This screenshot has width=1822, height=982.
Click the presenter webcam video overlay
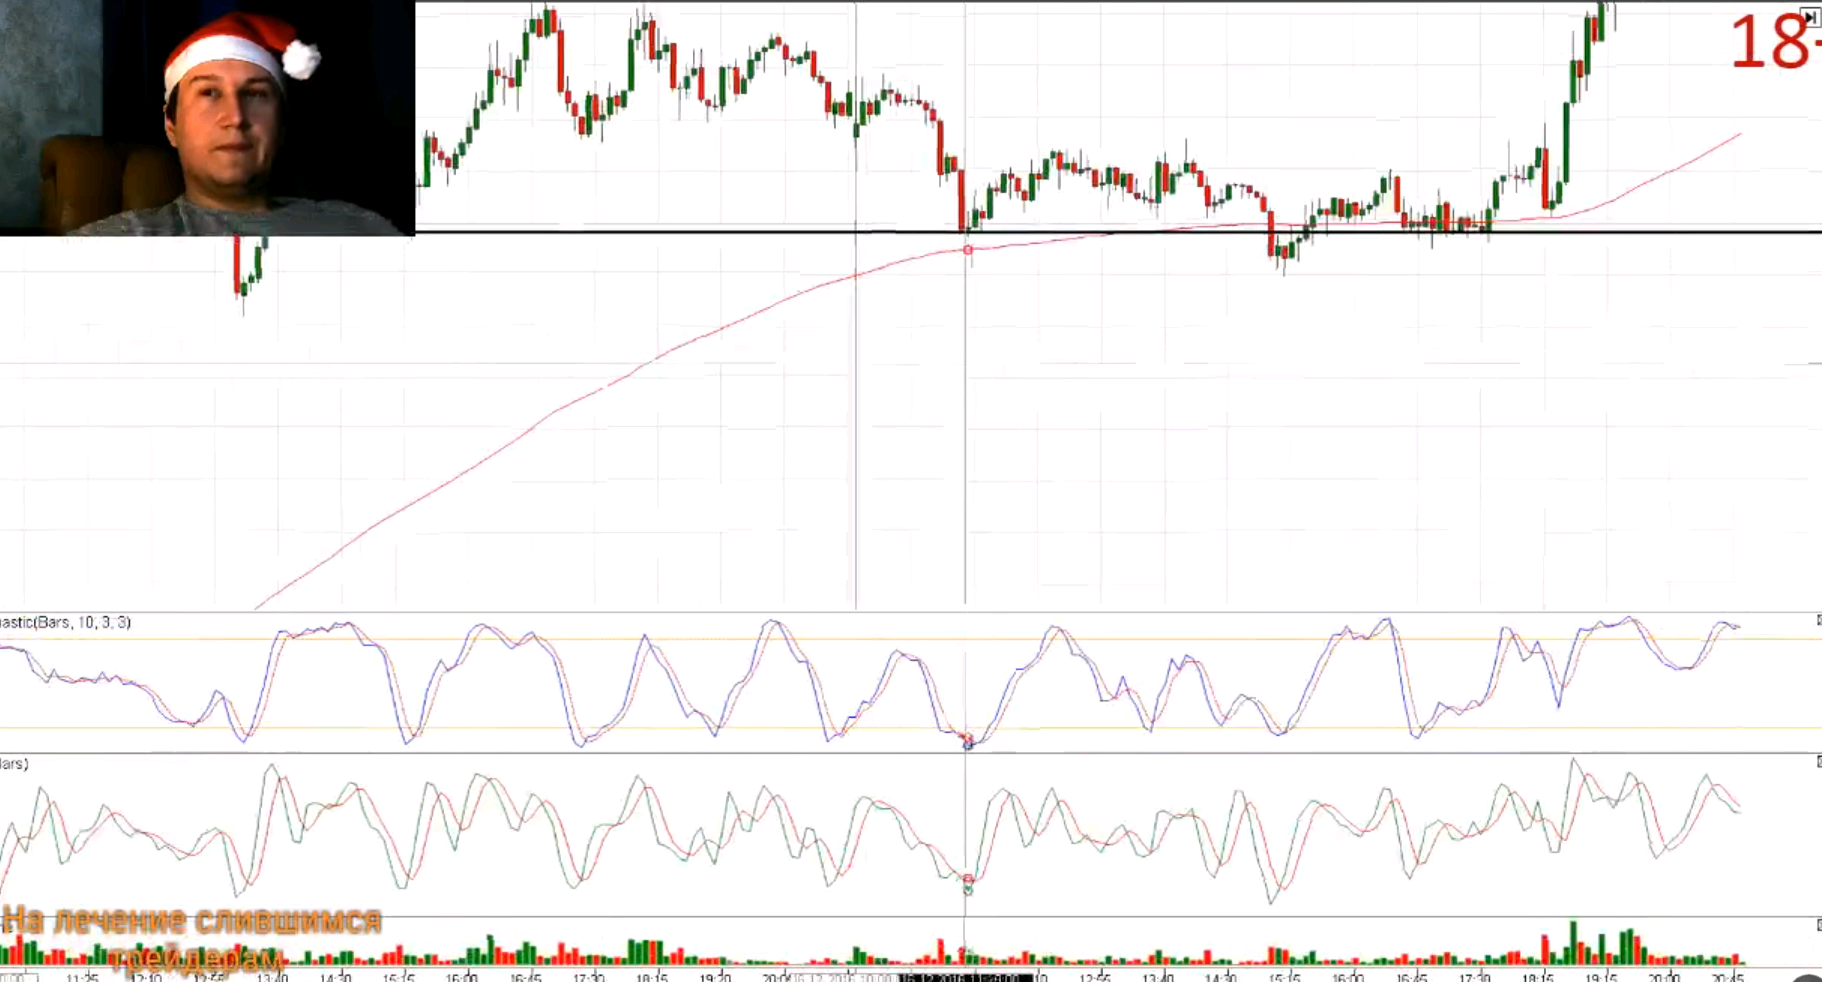click(x=207, y=118)
